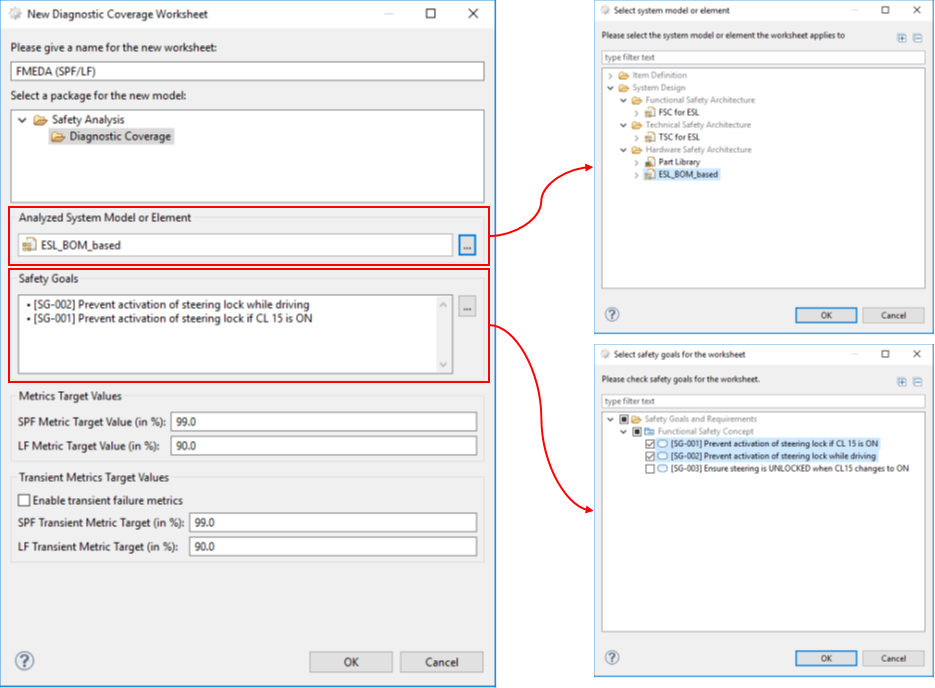Select FSC for ESL model icon
935x688 pixels.
(650, 113)
